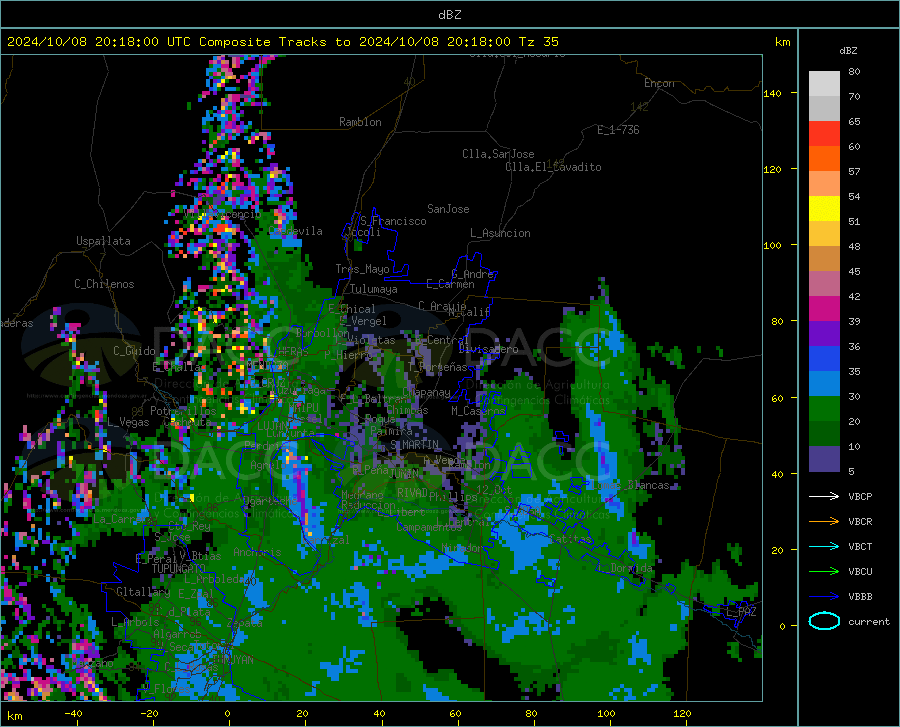The height and width of the screenshot is (727, 900).
Task: Click the 120 tick on the horizontal km axis
Action: [682, 713]
